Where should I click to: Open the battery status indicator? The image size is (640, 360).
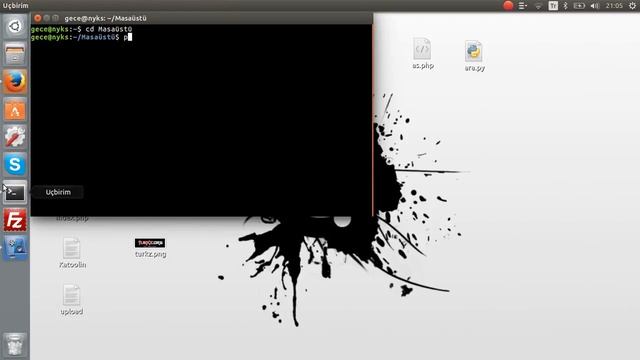(579, 6)
